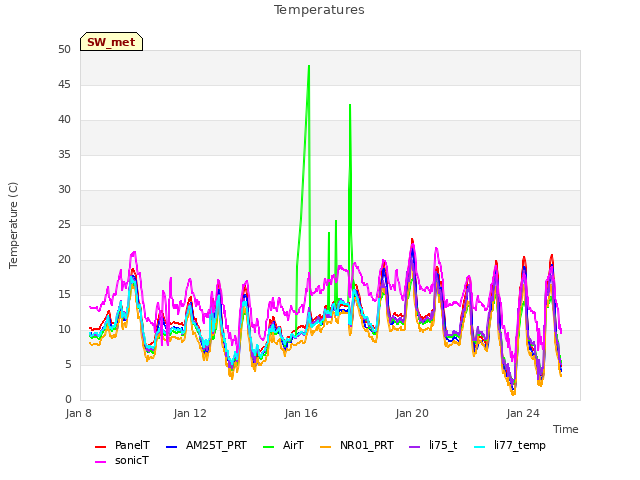640x480 pixels.
Task: Click the magenta sonicT color marker
Action: coord(100,462)
